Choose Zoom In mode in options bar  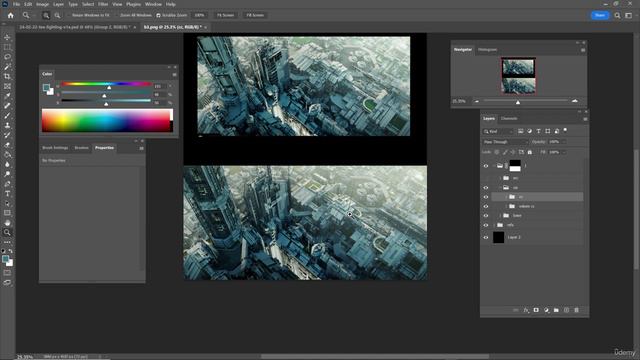click(46, 16)
